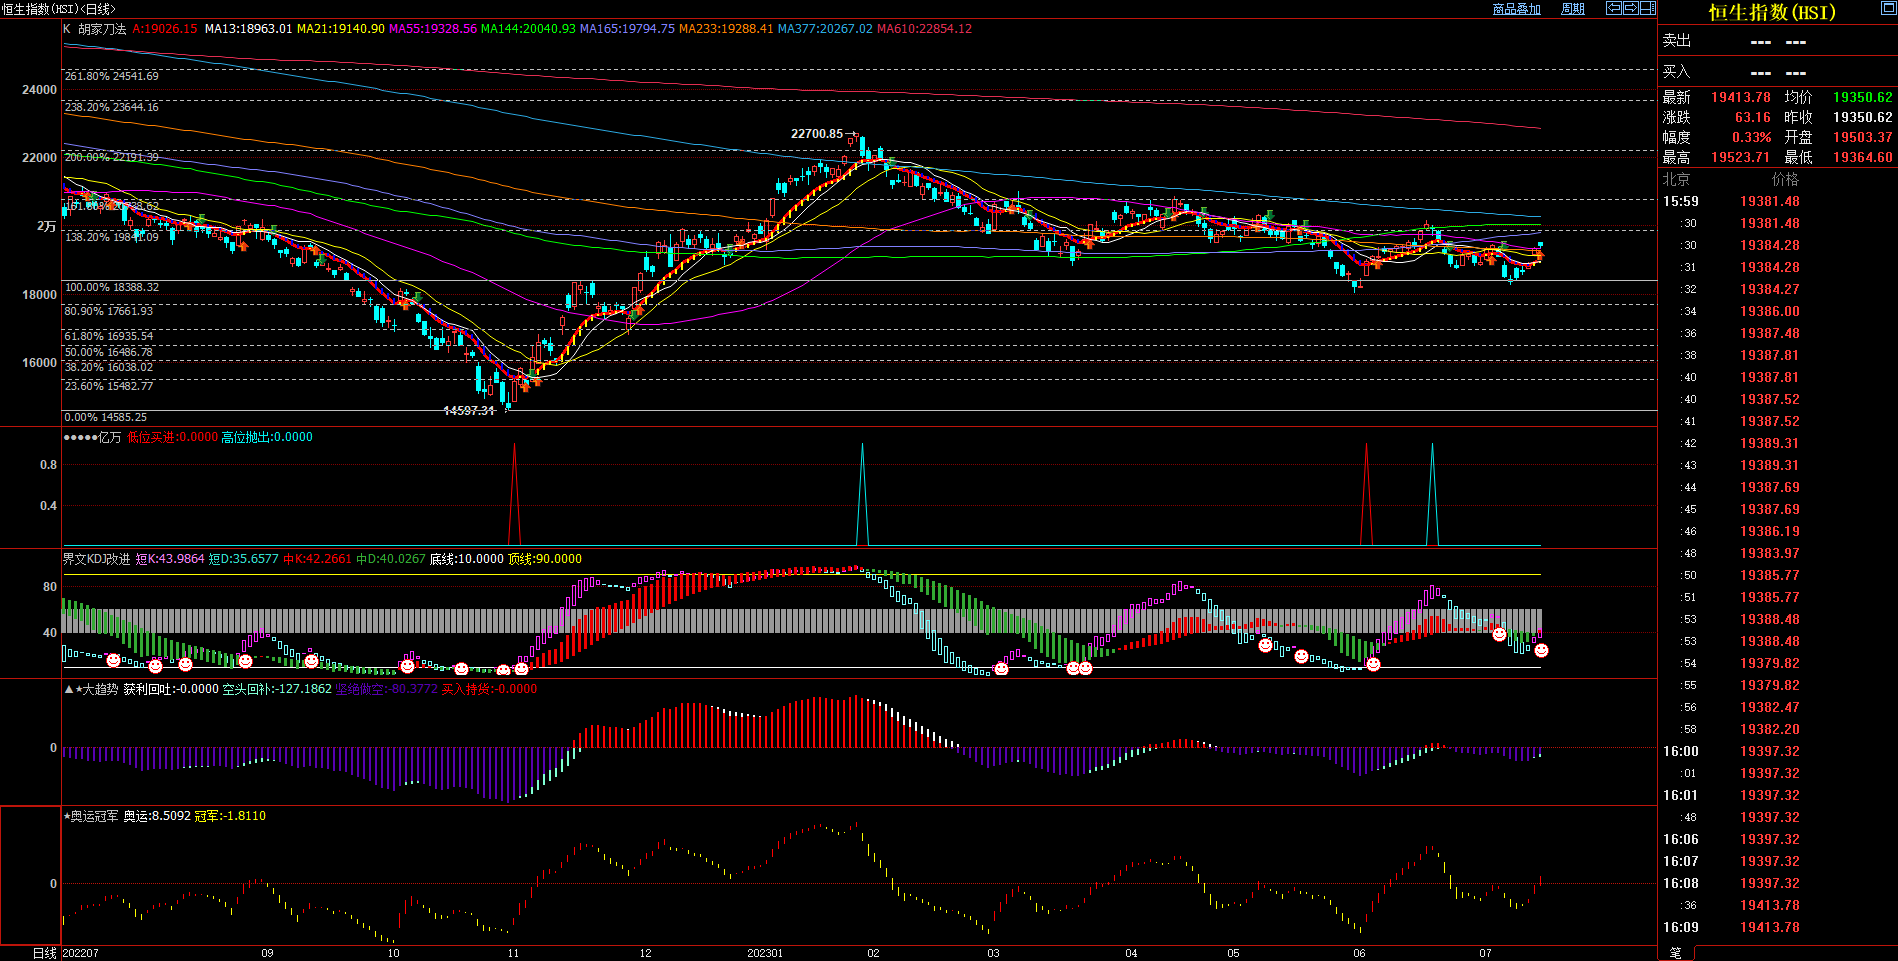The height and width of the screenshot is (961, 1898).
Task: Click the MA55 magenta legend label
Action: click(x=432, y=29)
